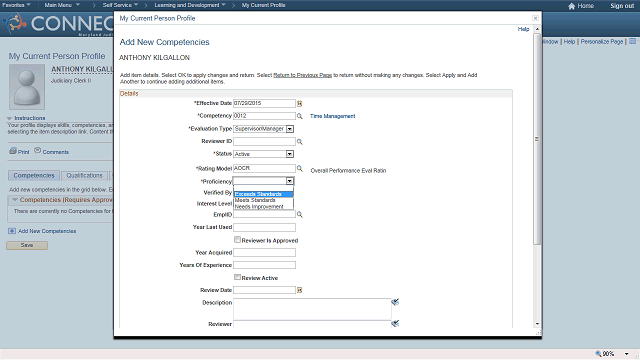This screenshot has height=360, width=640.
Task: Click the dialog vertical scrollbar thumb
Action: pyautogui.click(x=537, y=139)
